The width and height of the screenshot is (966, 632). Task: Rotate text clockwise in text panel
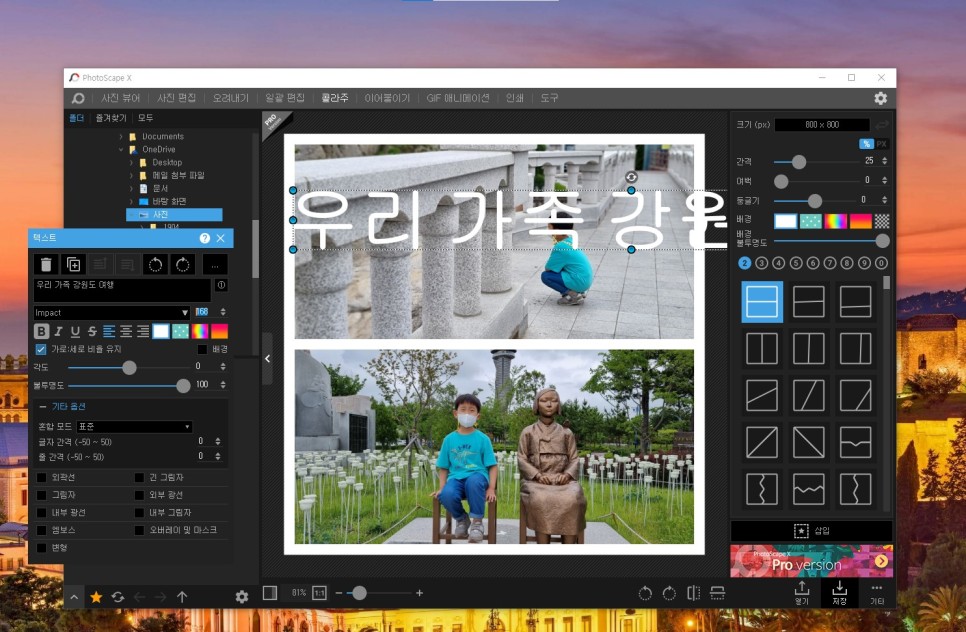[182, 264]
